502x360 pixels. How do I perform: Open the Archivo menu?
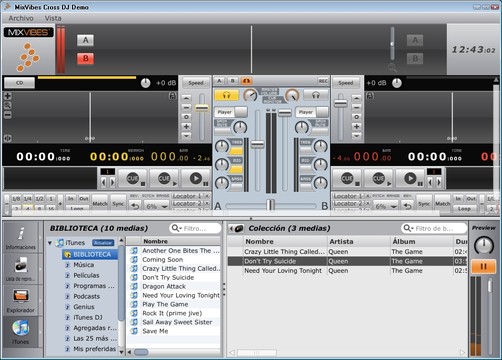pyautogui.click(x=21, y=18)
